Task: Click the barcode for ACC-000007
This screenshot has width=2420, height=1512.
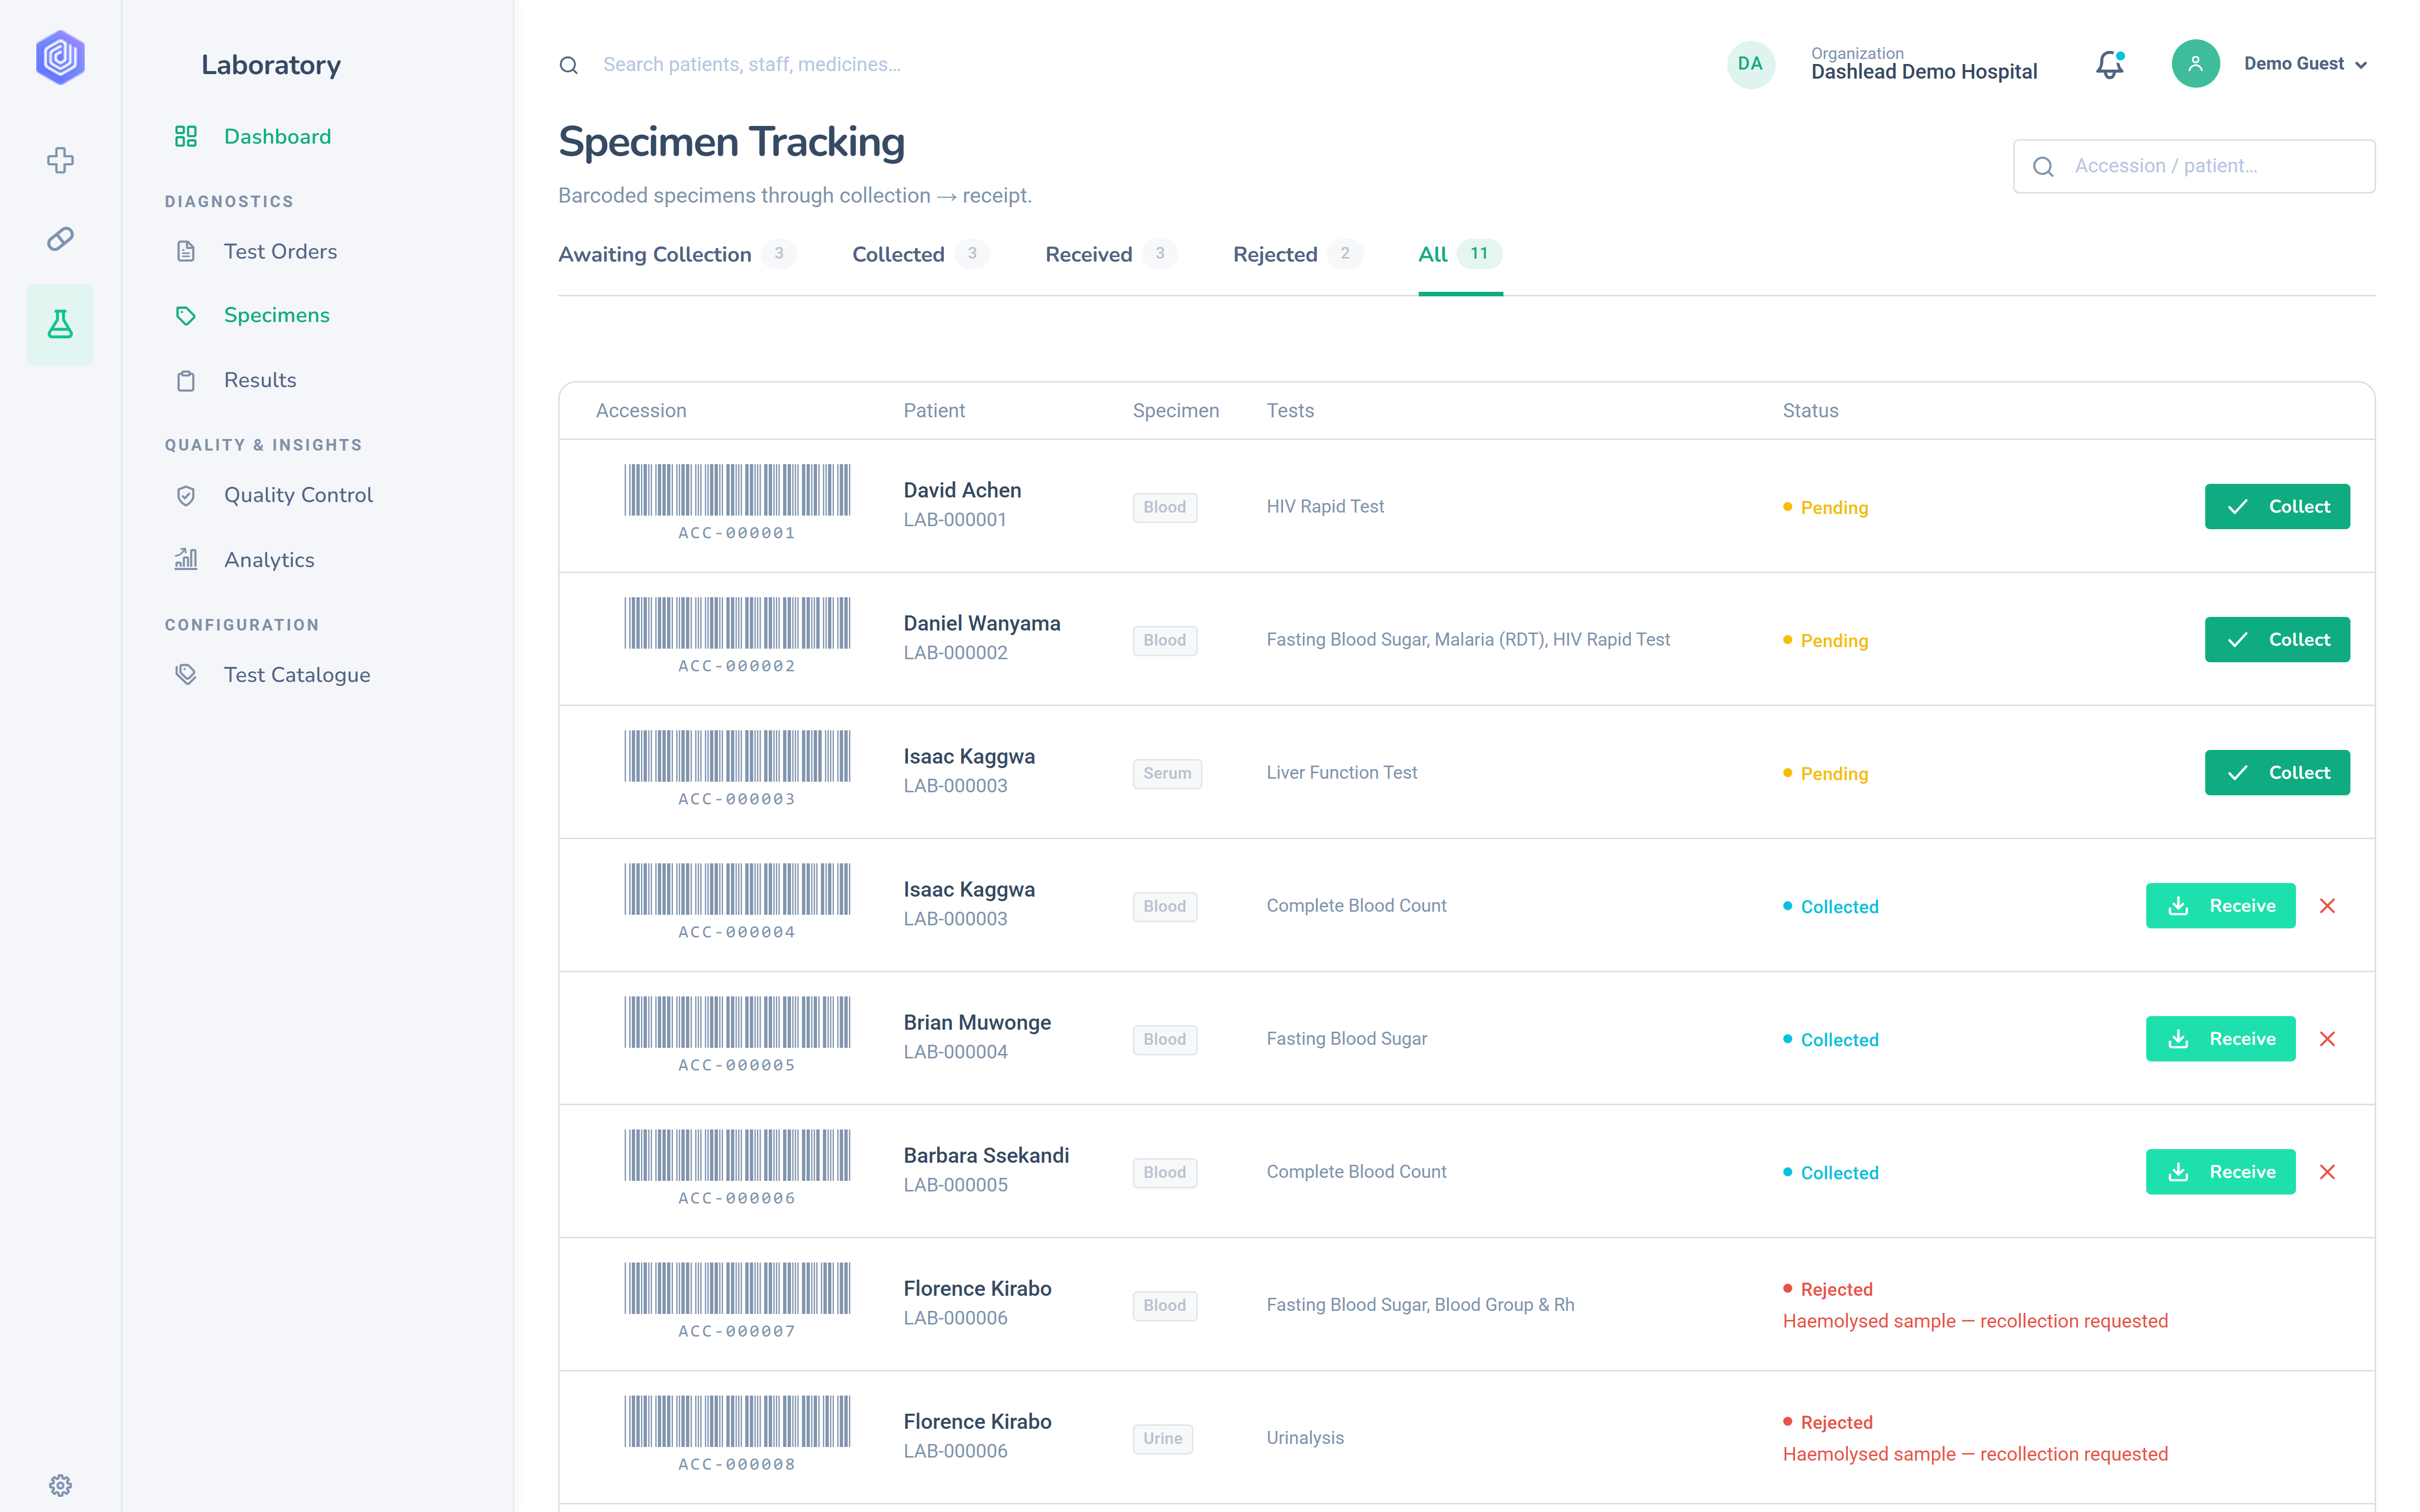Action: coord(737,1288)
